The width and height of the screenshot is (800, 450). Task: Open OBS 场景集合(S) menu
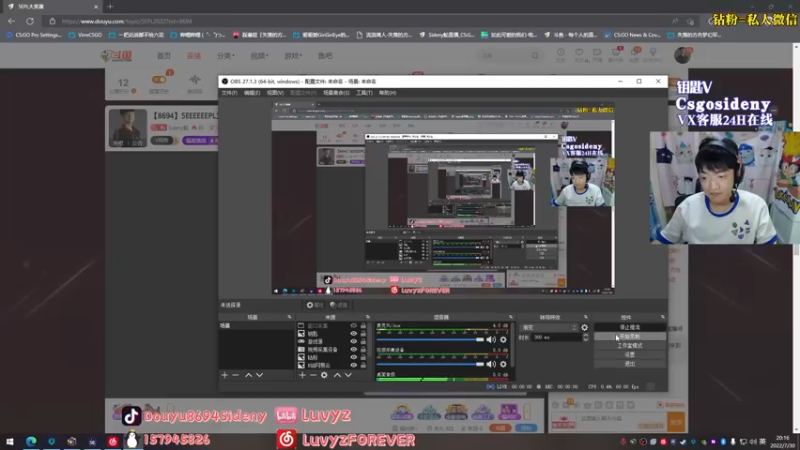[336, 93]
